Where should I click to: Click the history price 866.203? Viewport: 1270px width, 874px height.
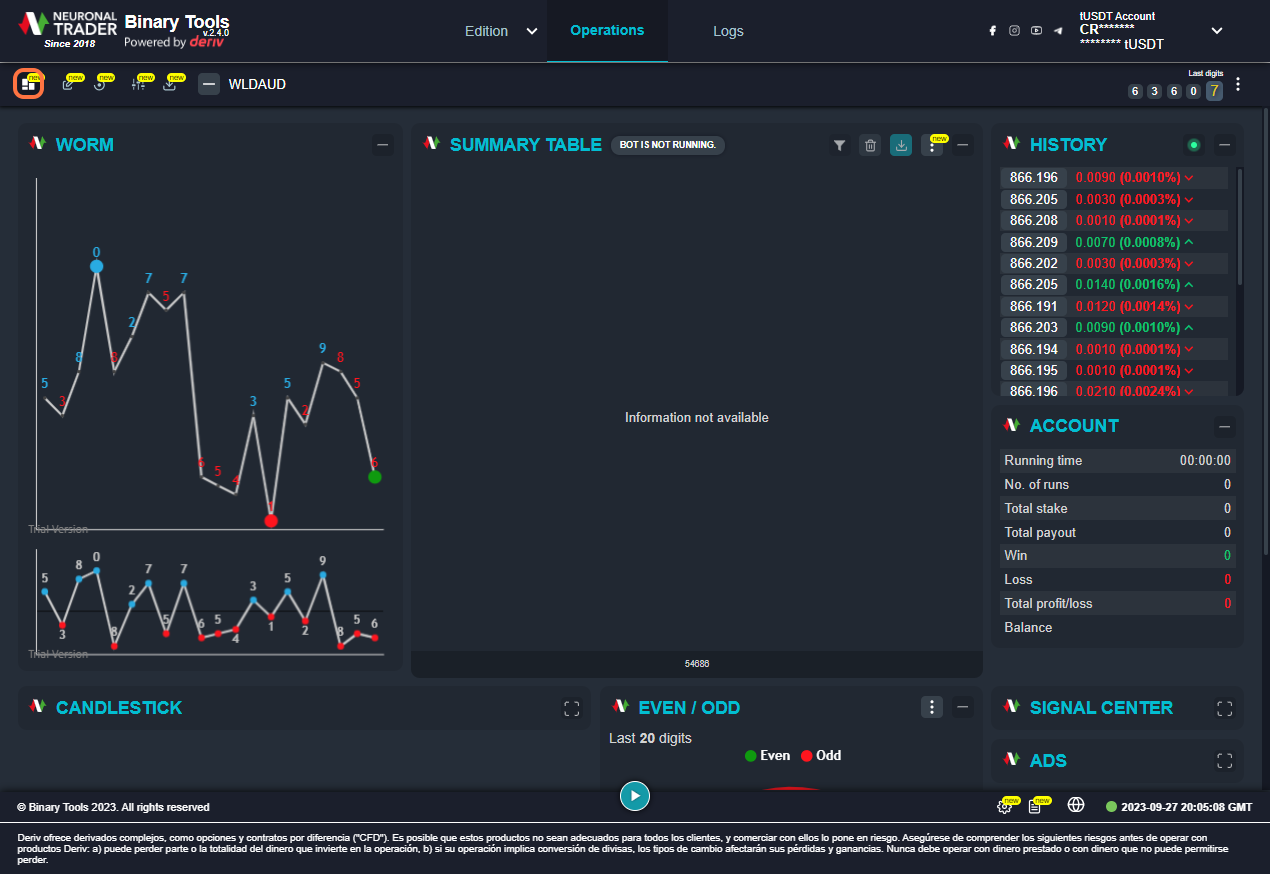pos(1034,327)
